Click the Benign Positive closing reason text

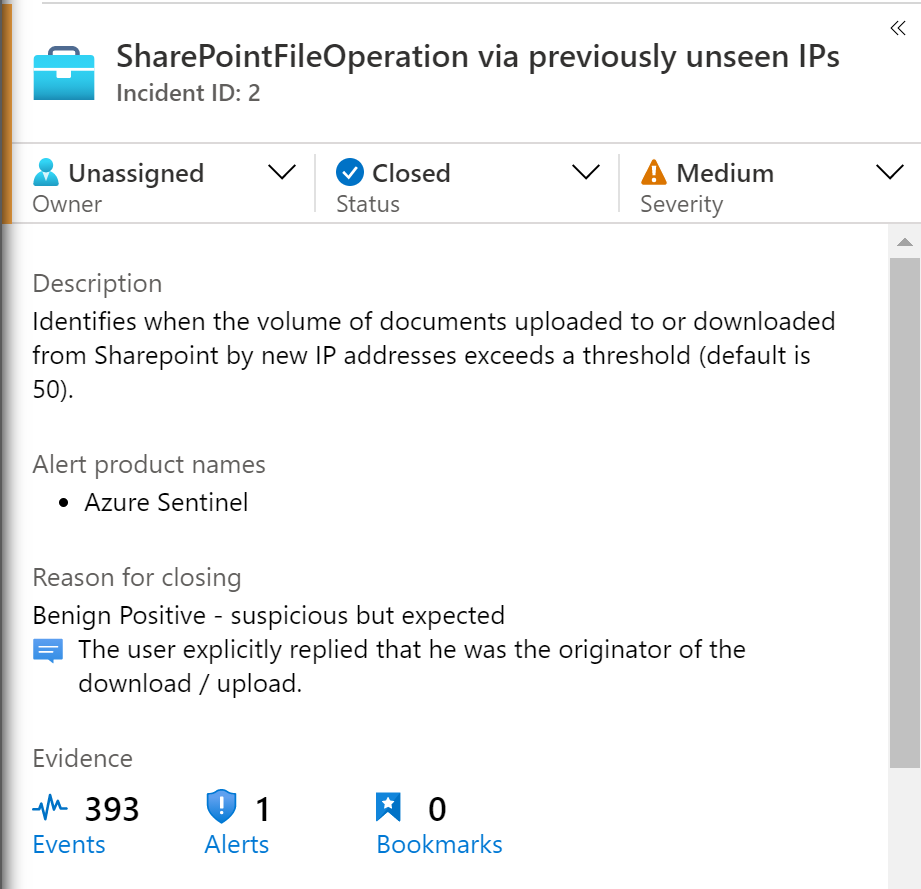(x=268, y=615)
